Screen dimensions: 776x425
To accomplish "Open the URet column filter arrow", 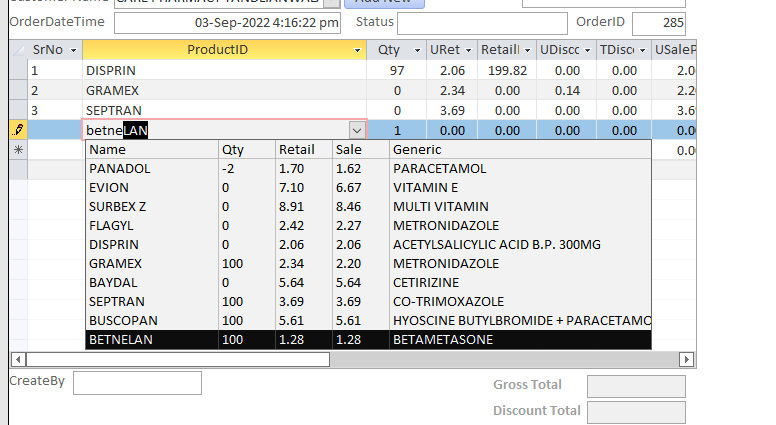I will coord(468,50).
